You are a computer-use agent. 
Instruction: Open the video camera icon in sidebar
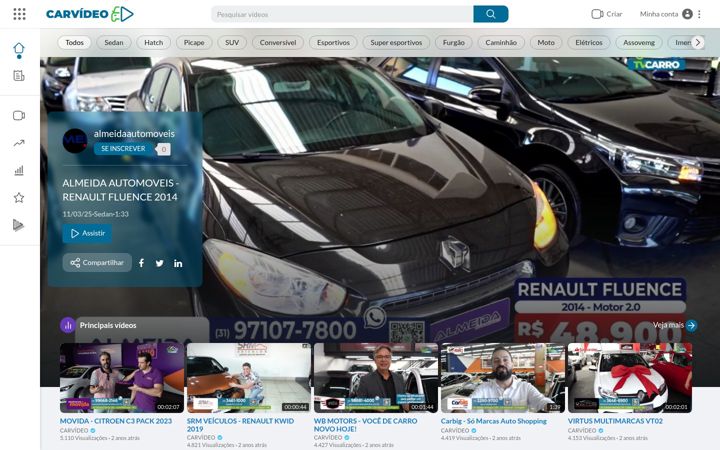click(19, 116)
